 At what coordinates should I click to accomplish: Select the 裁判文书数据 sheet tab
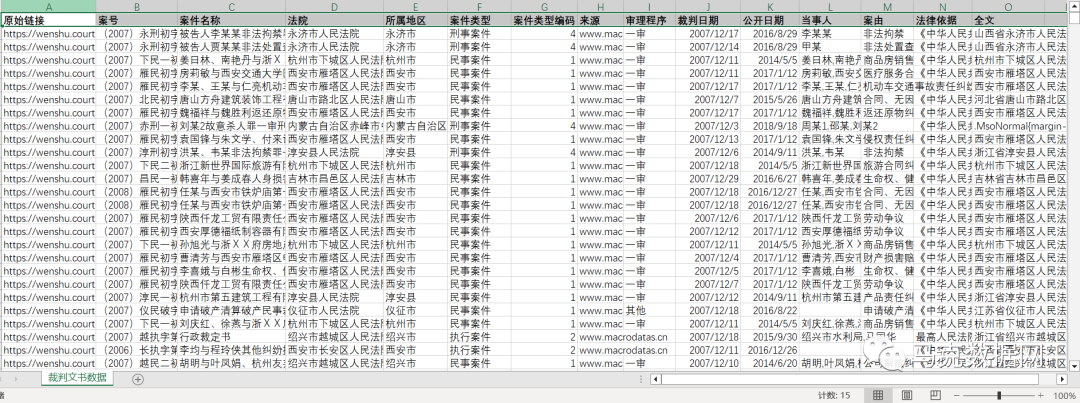click(77, 378)
